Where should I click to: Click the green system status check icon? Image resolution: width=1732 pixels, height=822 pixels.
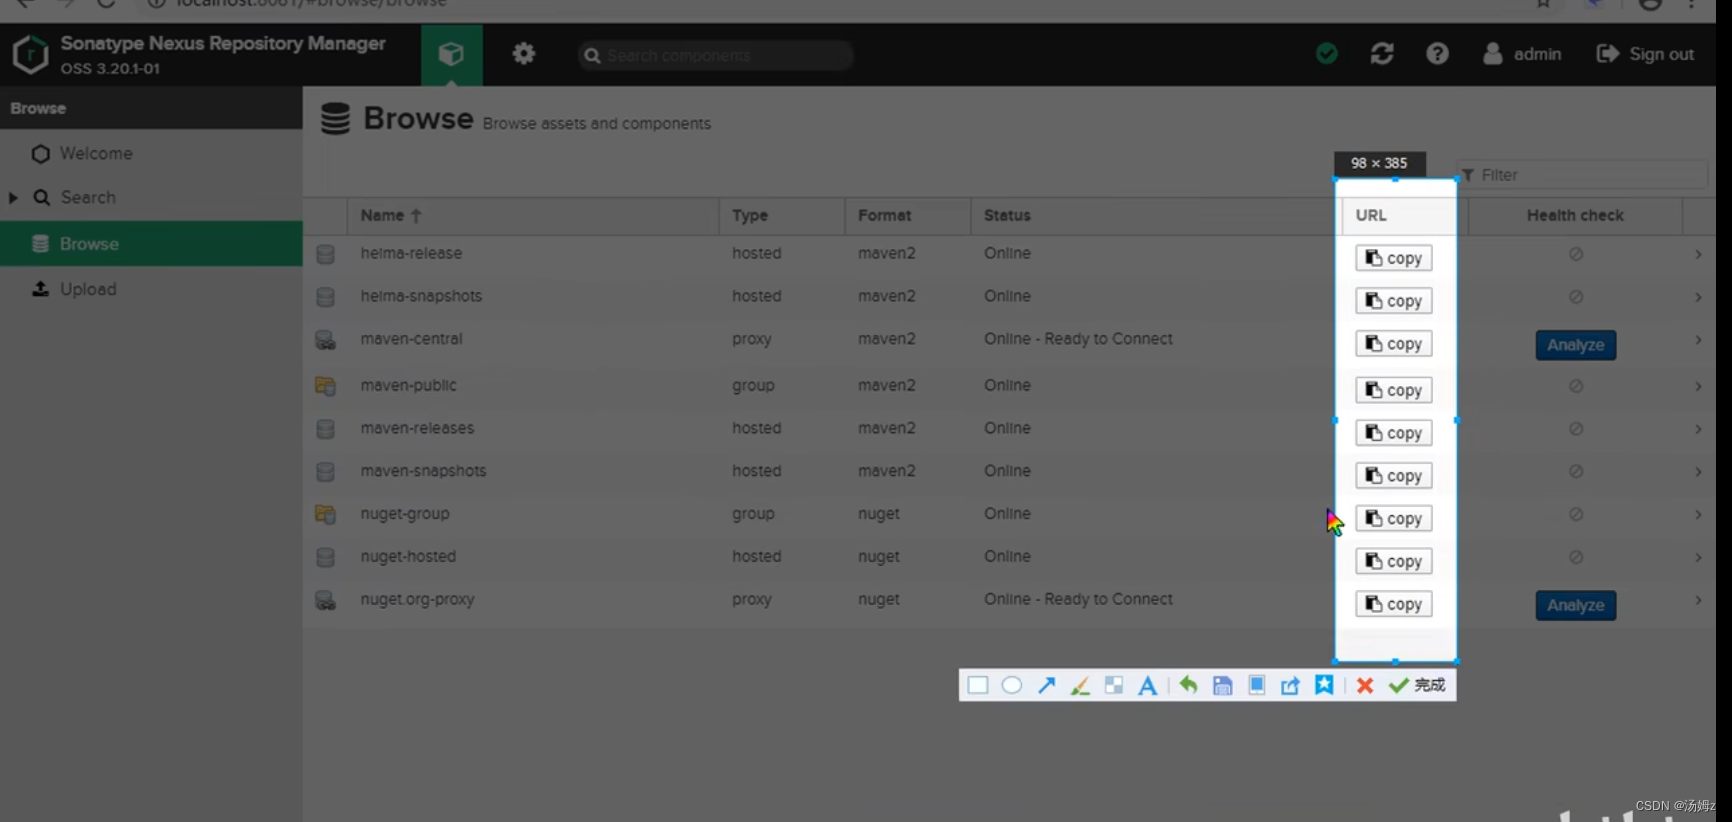click(1327, 54)
